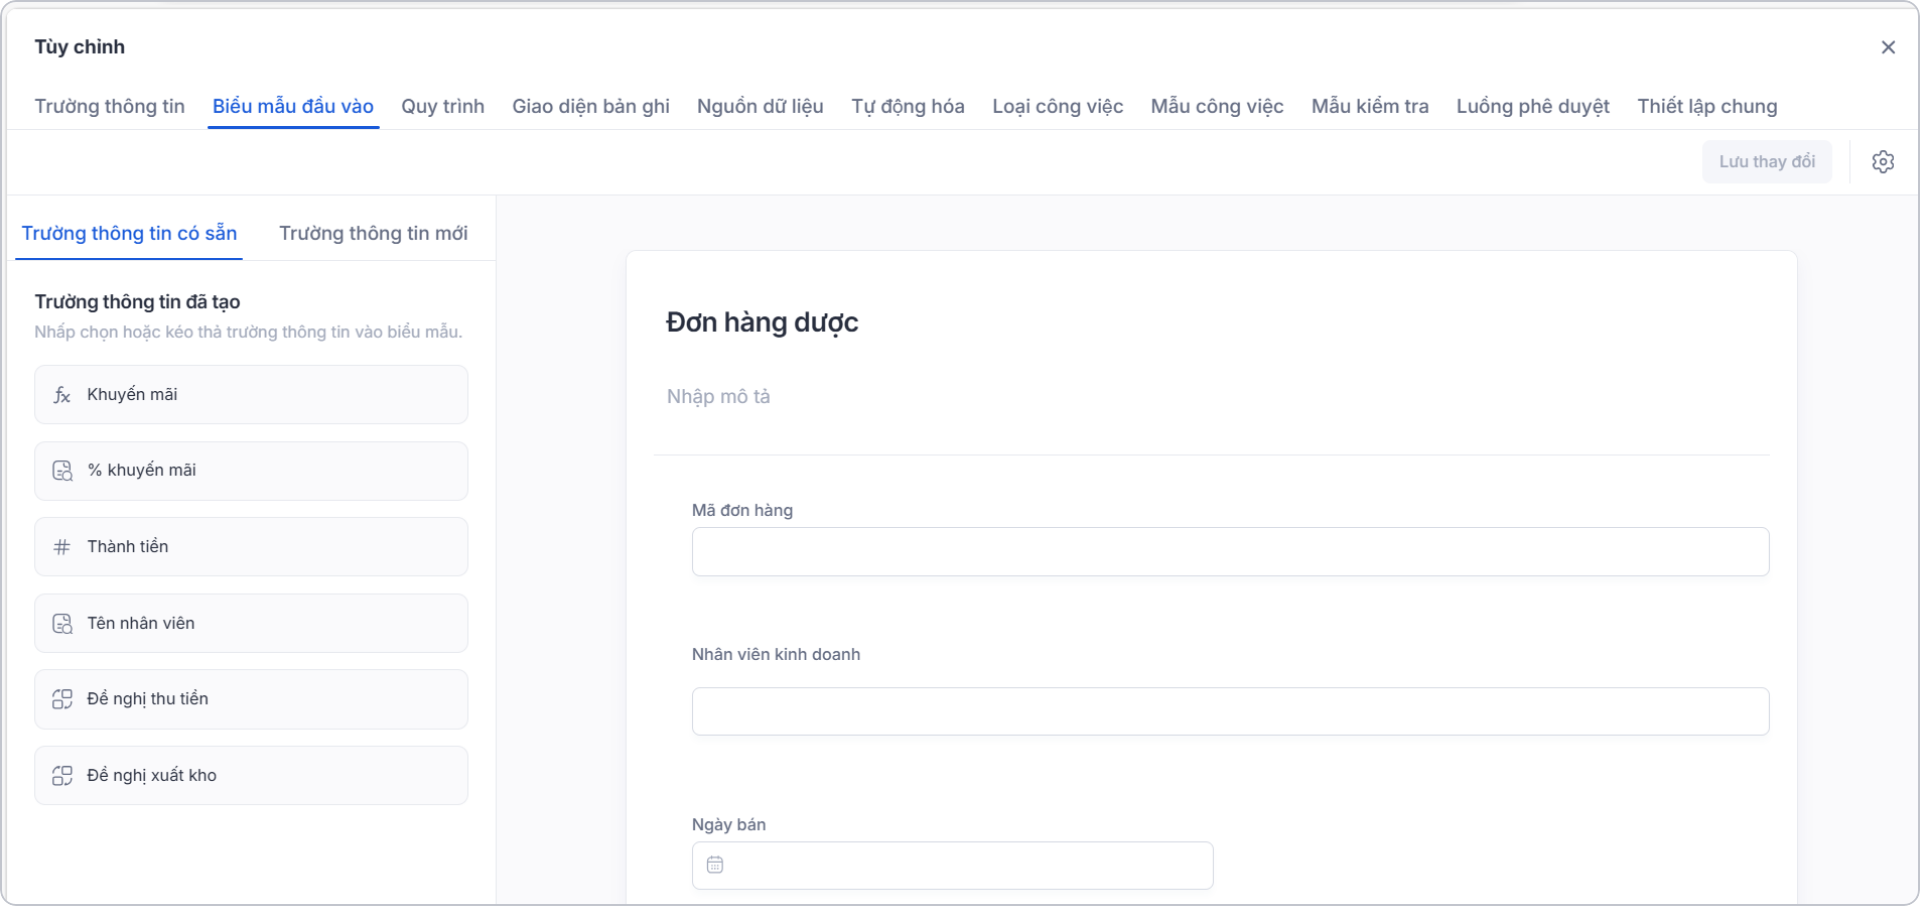Viewport: 1920px width, 906px height.
Task: Click the Nhân viên kinh doanh input field
Action: tap(1230, 712)
